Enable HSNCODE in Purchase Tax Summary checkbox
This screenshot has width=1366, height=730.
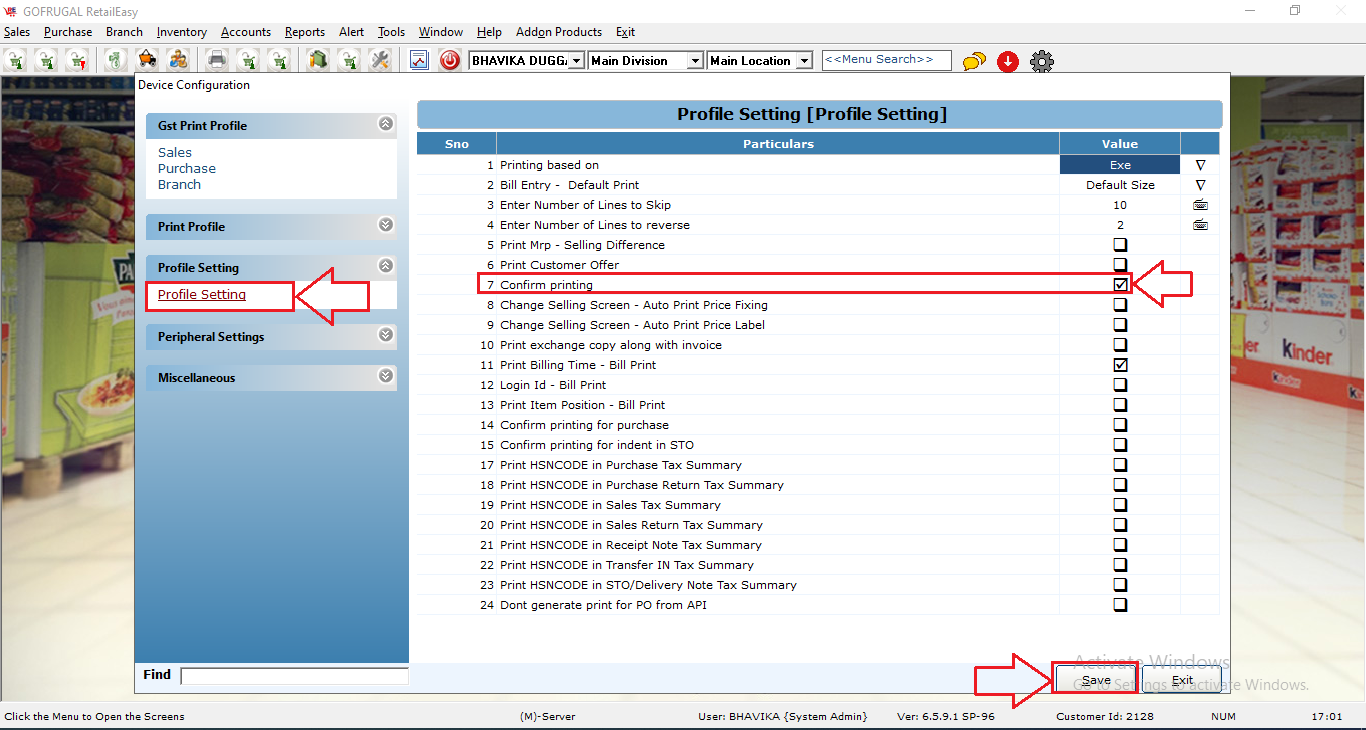(1120, 465)
